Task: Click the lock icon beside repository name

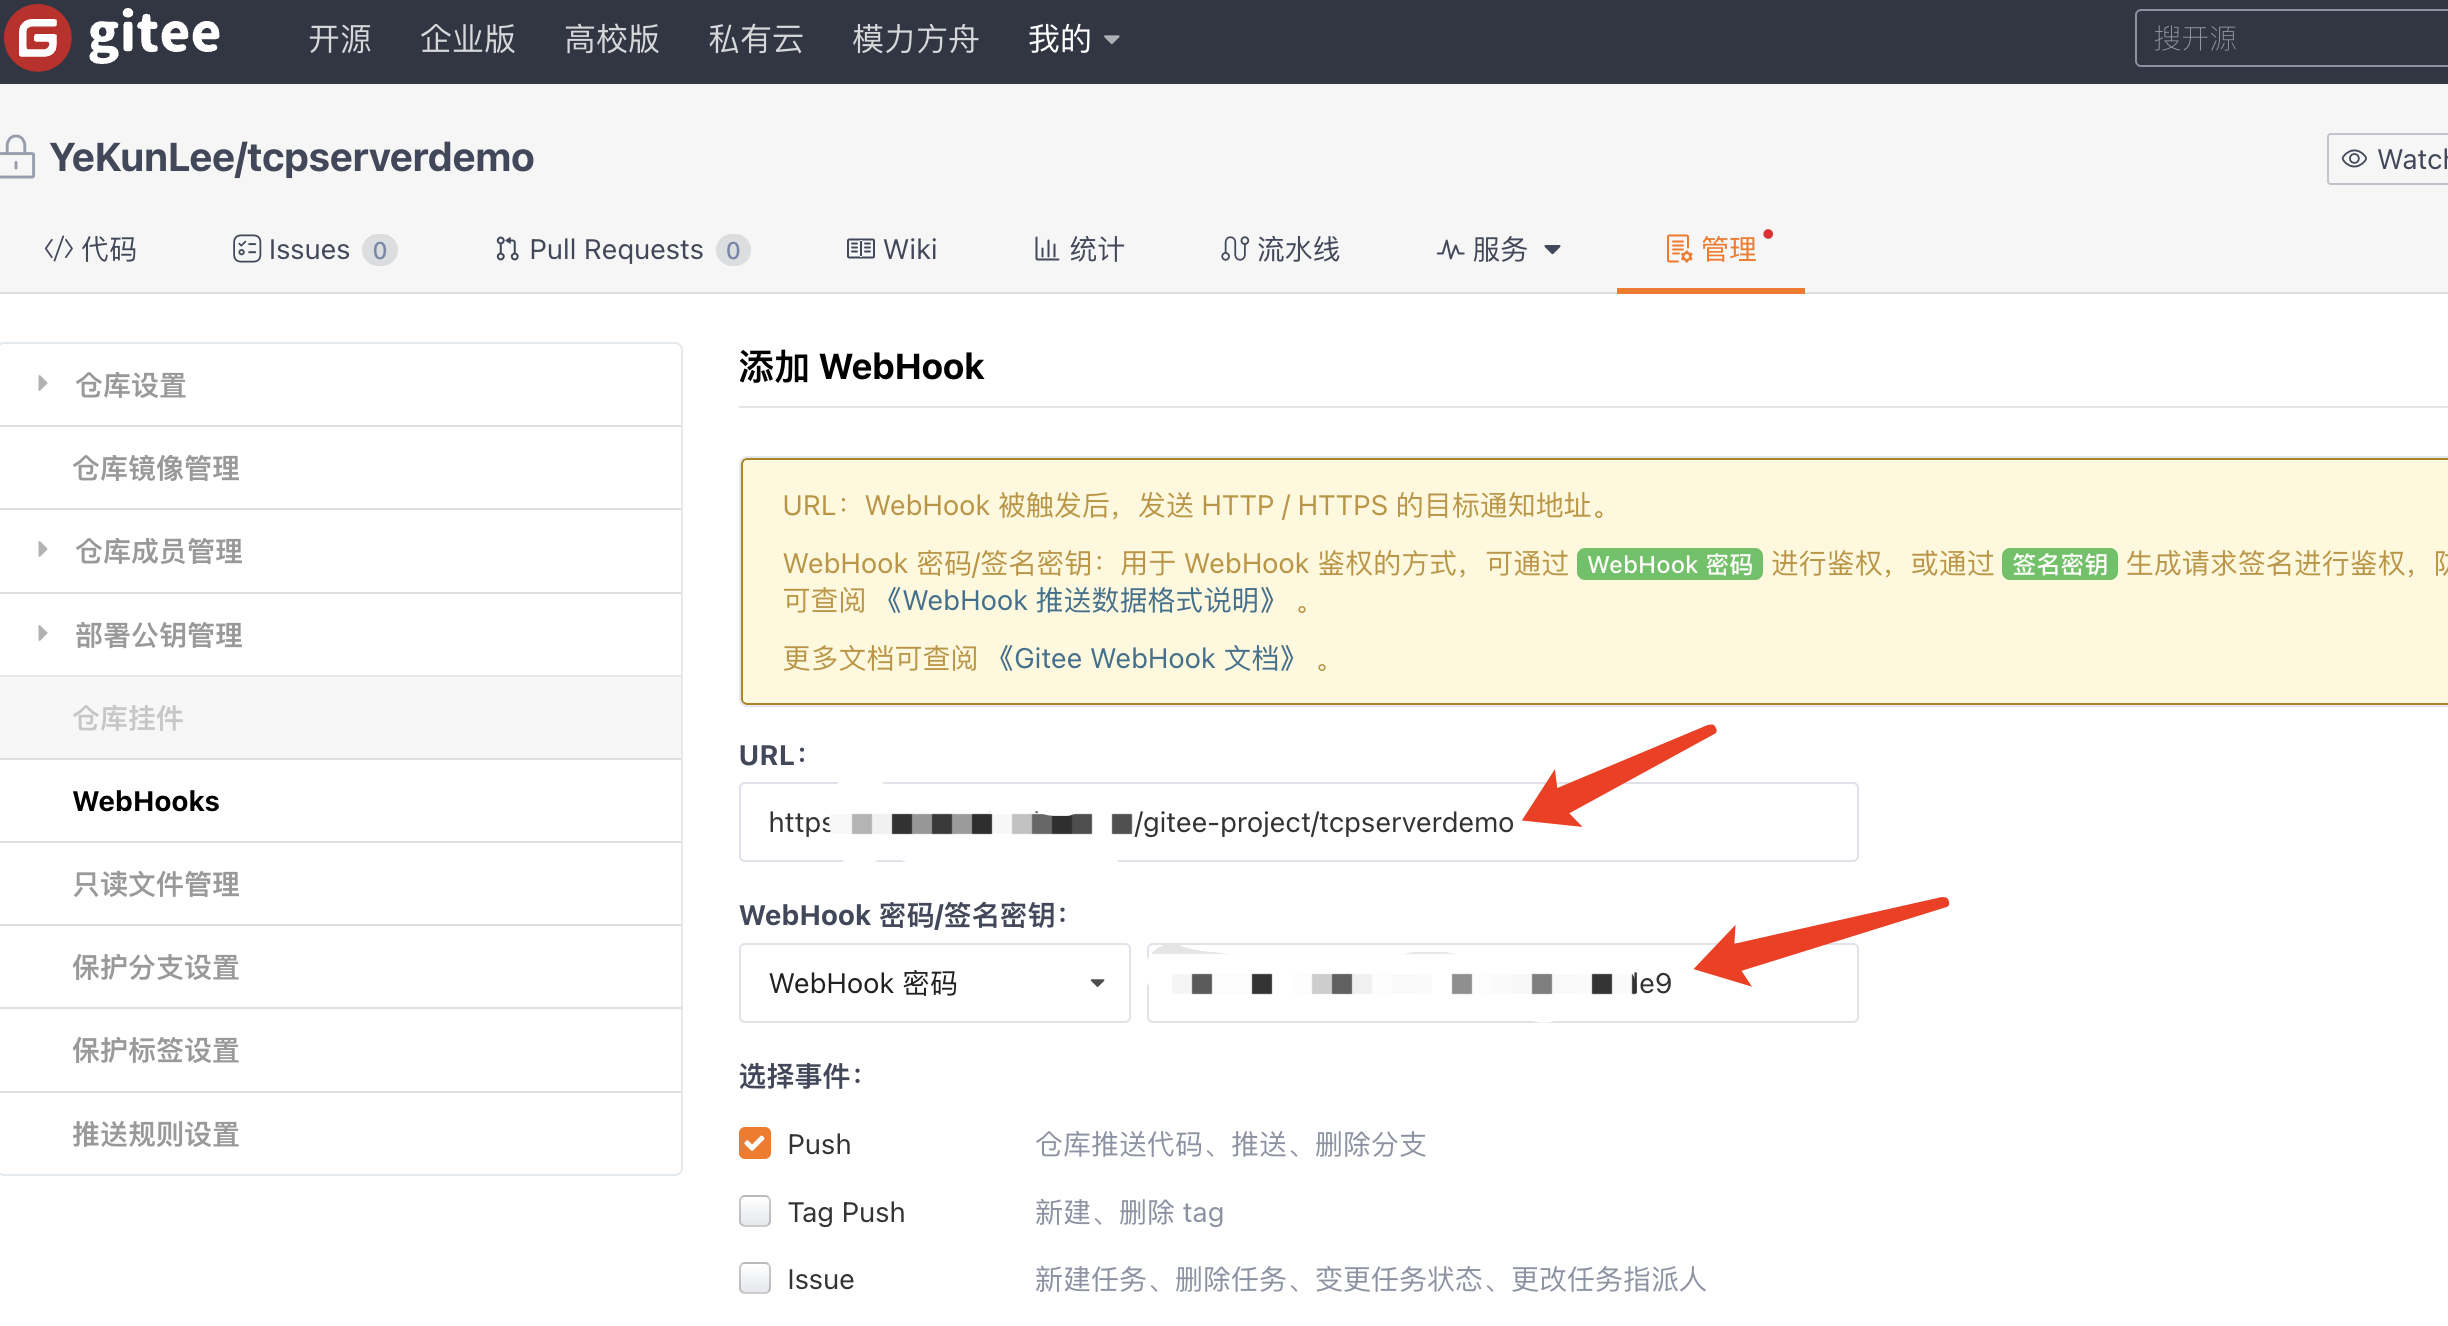Action: point(17,158)
